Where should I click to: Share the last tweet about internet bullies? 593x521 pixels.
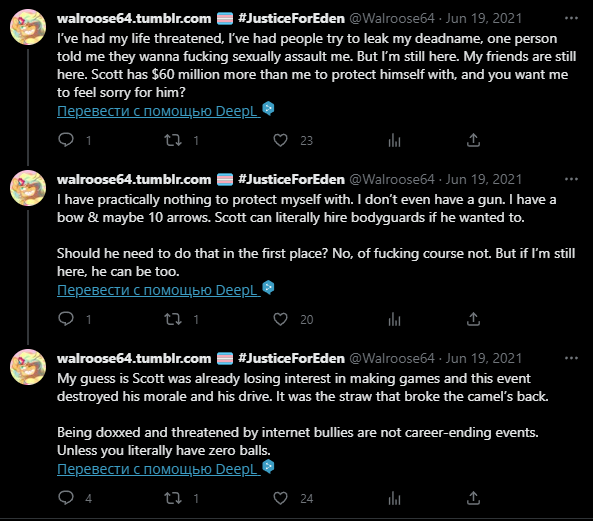[473, 498]
